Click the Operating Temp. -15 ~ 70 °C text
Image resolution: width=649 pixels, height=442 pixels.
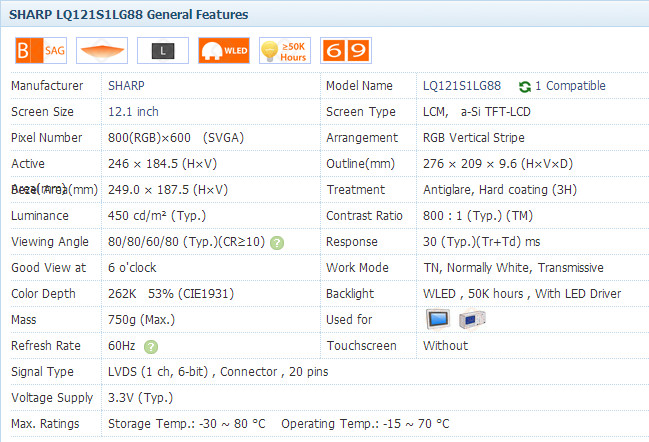(365, 424)
